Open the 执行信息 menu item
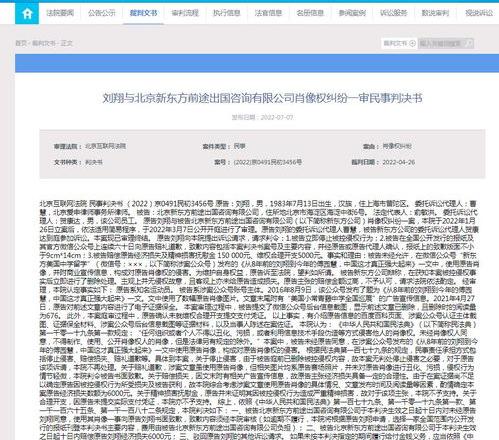The image size is (499, 440). [x=227, y=13]
